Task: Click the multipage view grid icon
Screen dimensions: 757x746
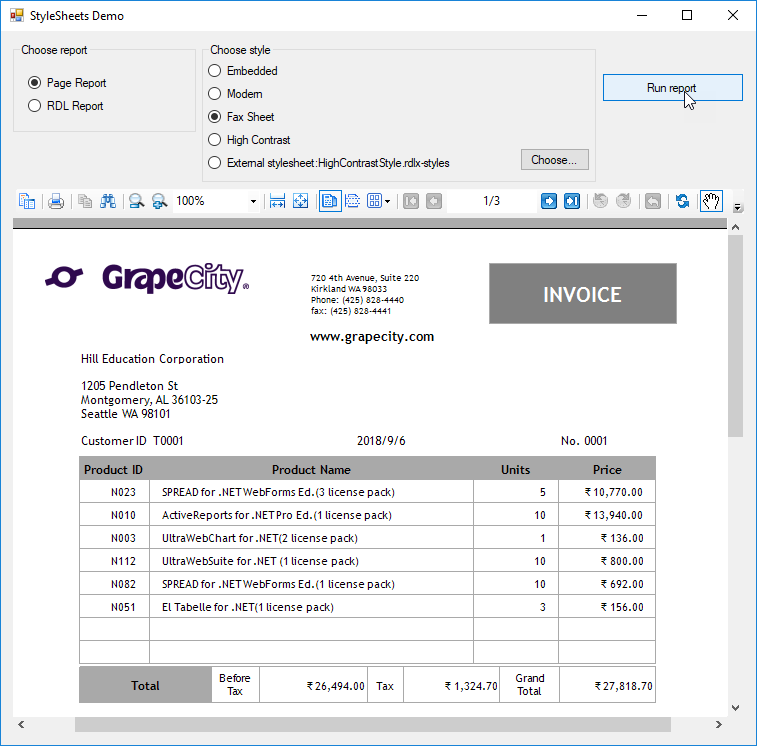Action: (375, 201)
